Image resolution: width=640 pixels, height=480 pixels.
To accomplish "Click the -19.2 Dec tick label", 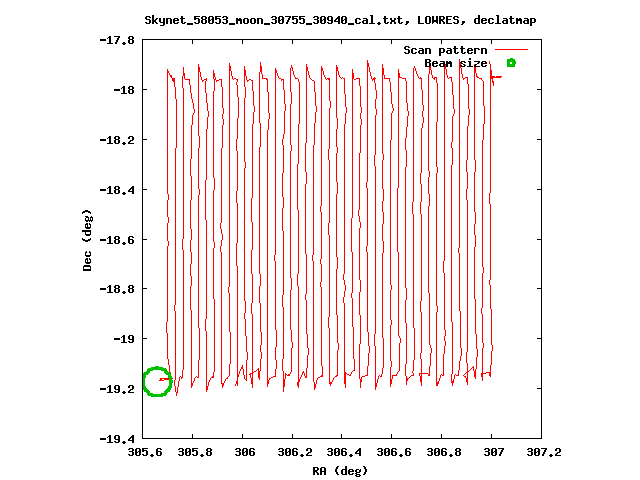I will pos(117,389).
